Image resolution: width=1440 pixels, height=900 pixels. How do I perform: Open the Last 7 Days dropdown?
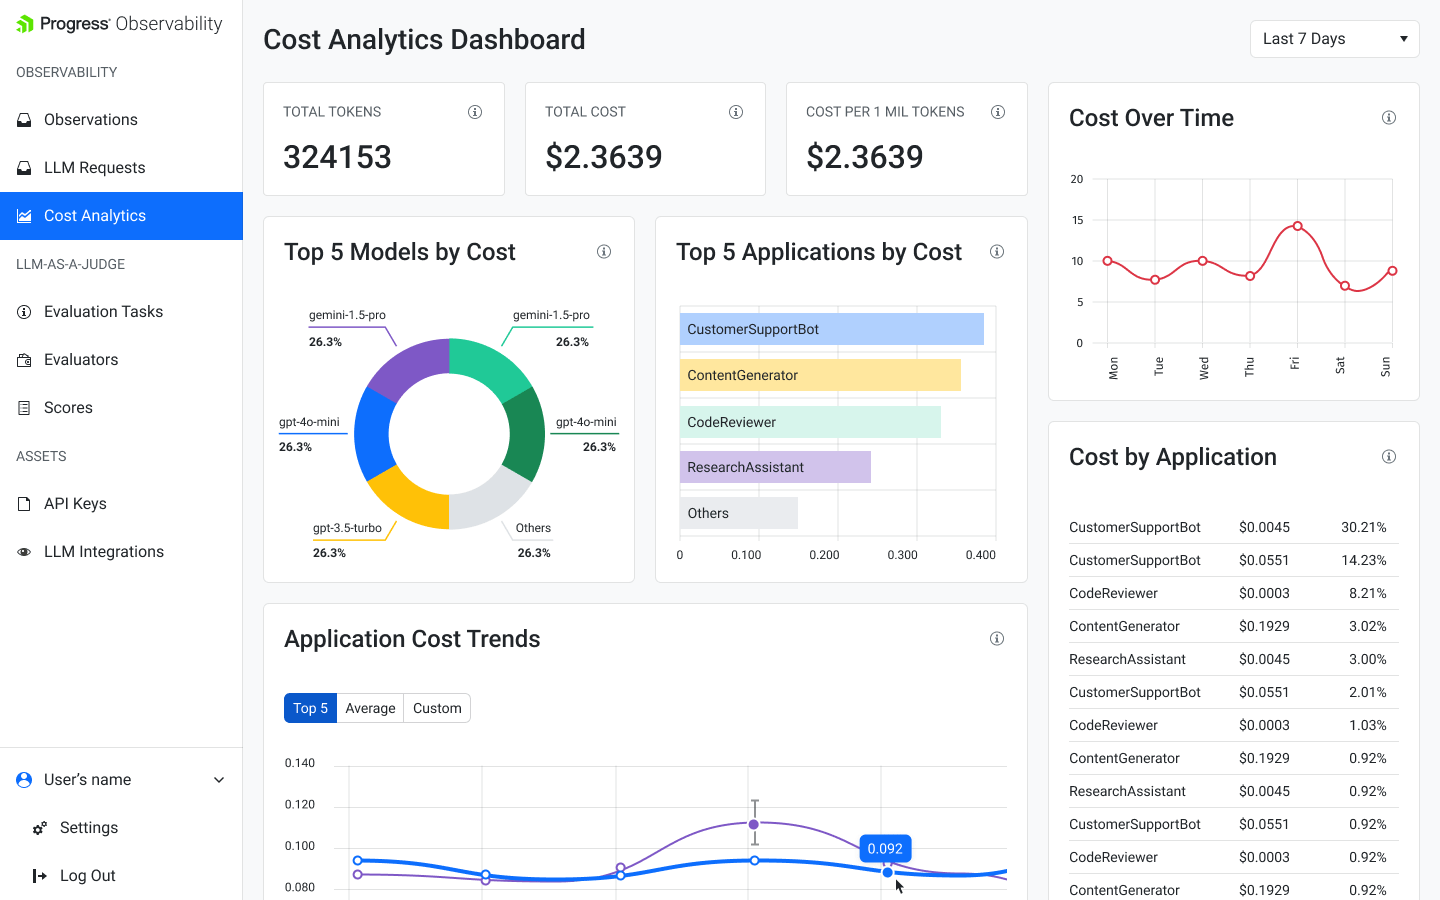(1334, 38)
